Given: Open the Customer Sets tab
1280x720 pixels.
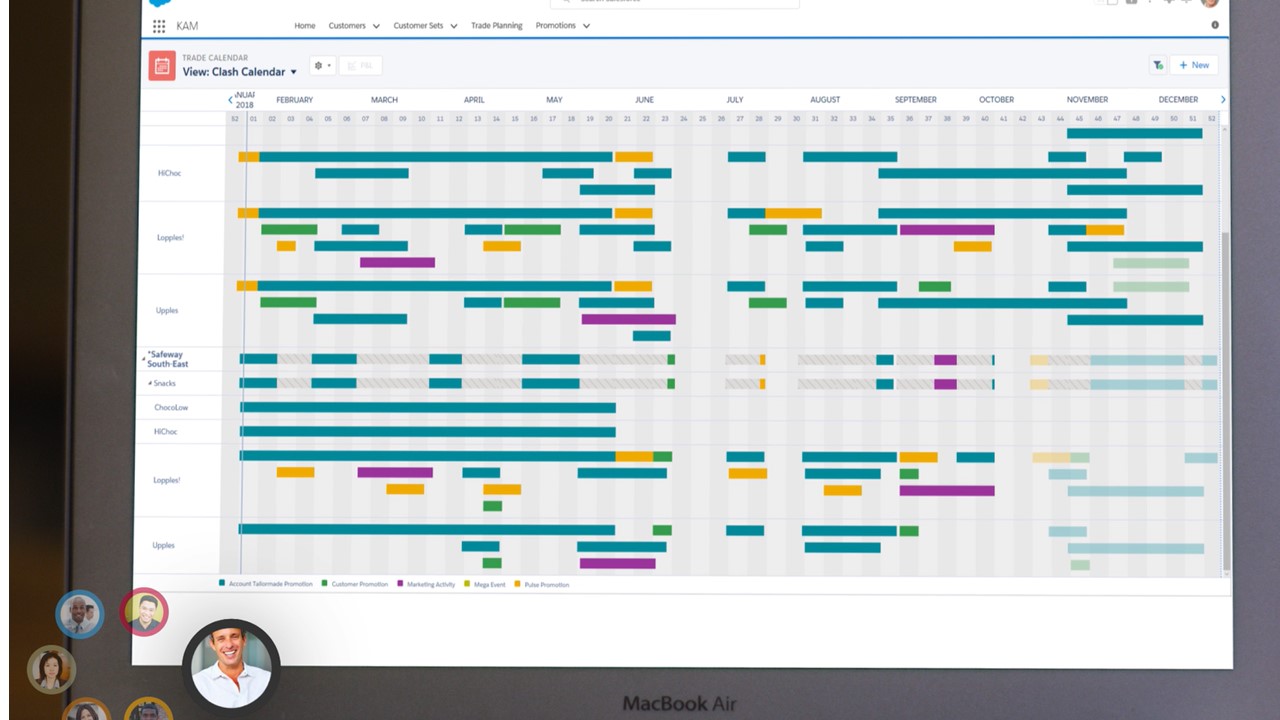Looking at the screenshot, I should (x=418, y=26).
